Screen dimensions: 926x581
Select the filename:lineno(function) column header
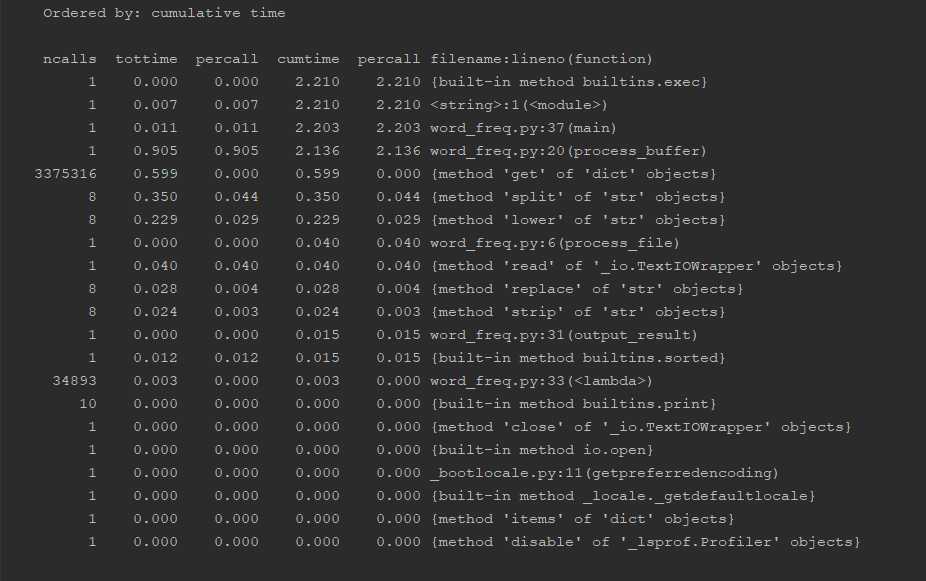coord(542,59)
